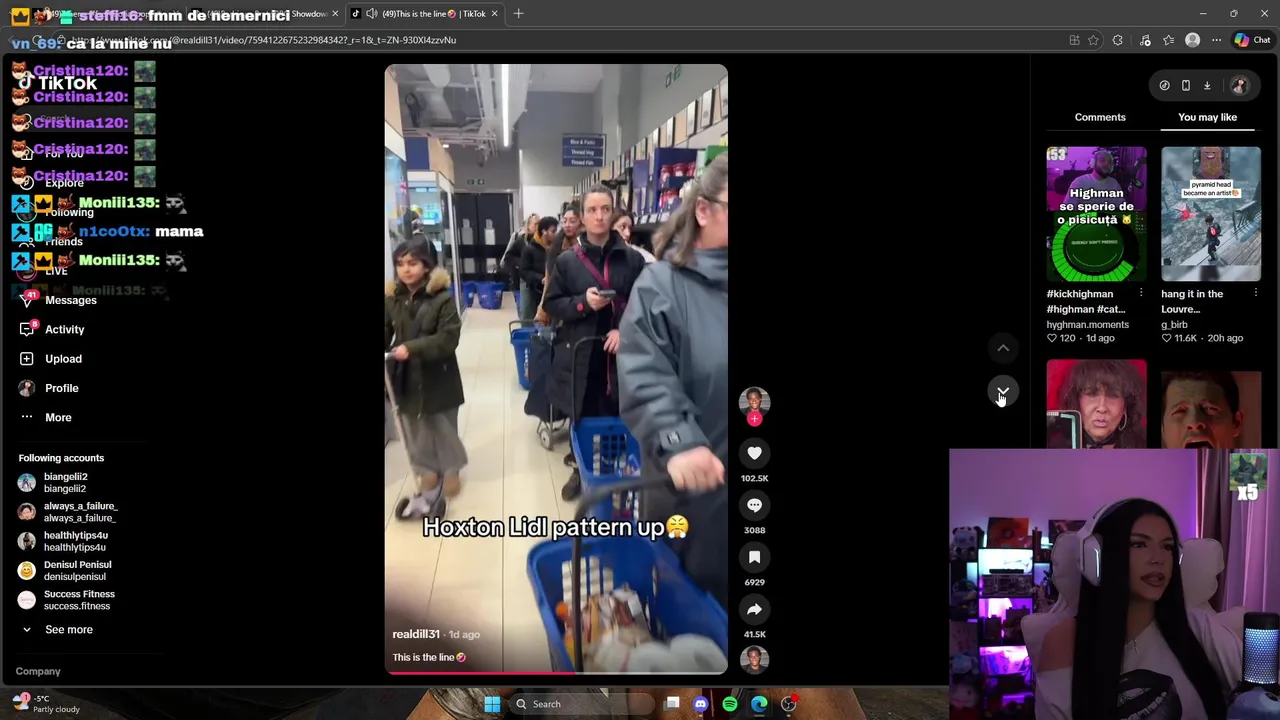The image size is (1280, 720).
Task: Follow creator with the red plus badge
Action: coord(754,419)
